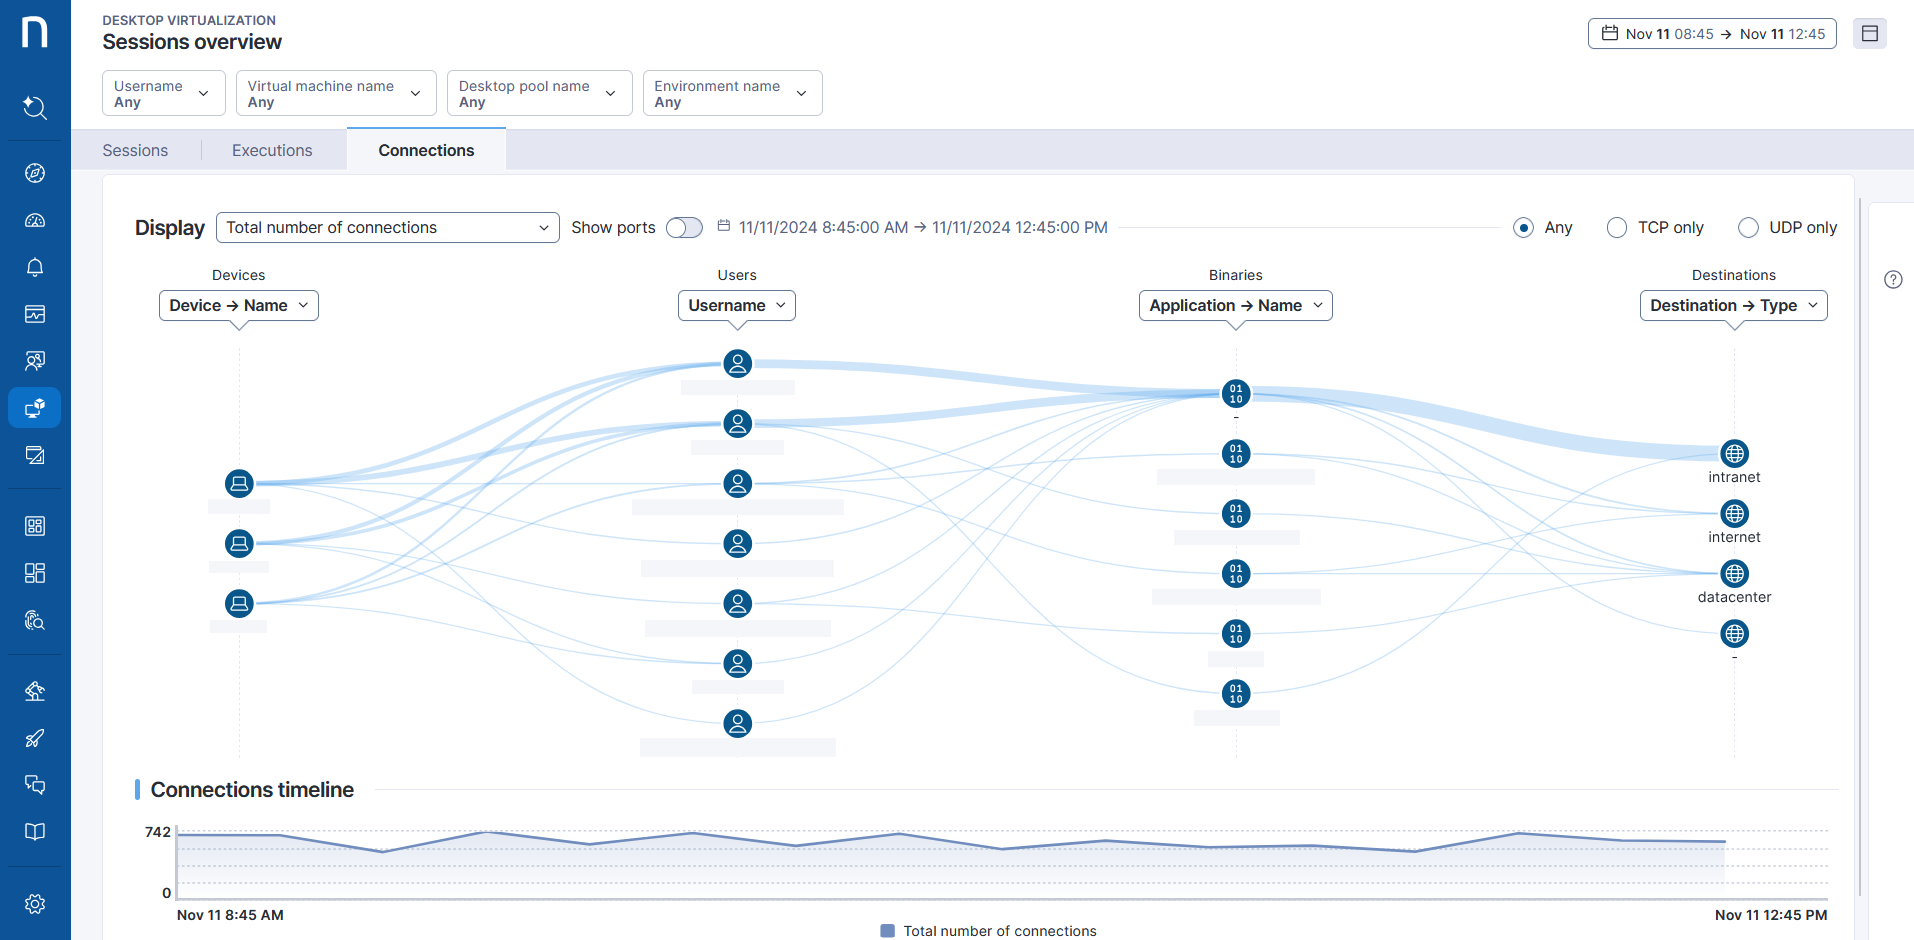Open Settings via the gear icon
The height and width of the screenshot is (940, 1914).
coord(34,903)
